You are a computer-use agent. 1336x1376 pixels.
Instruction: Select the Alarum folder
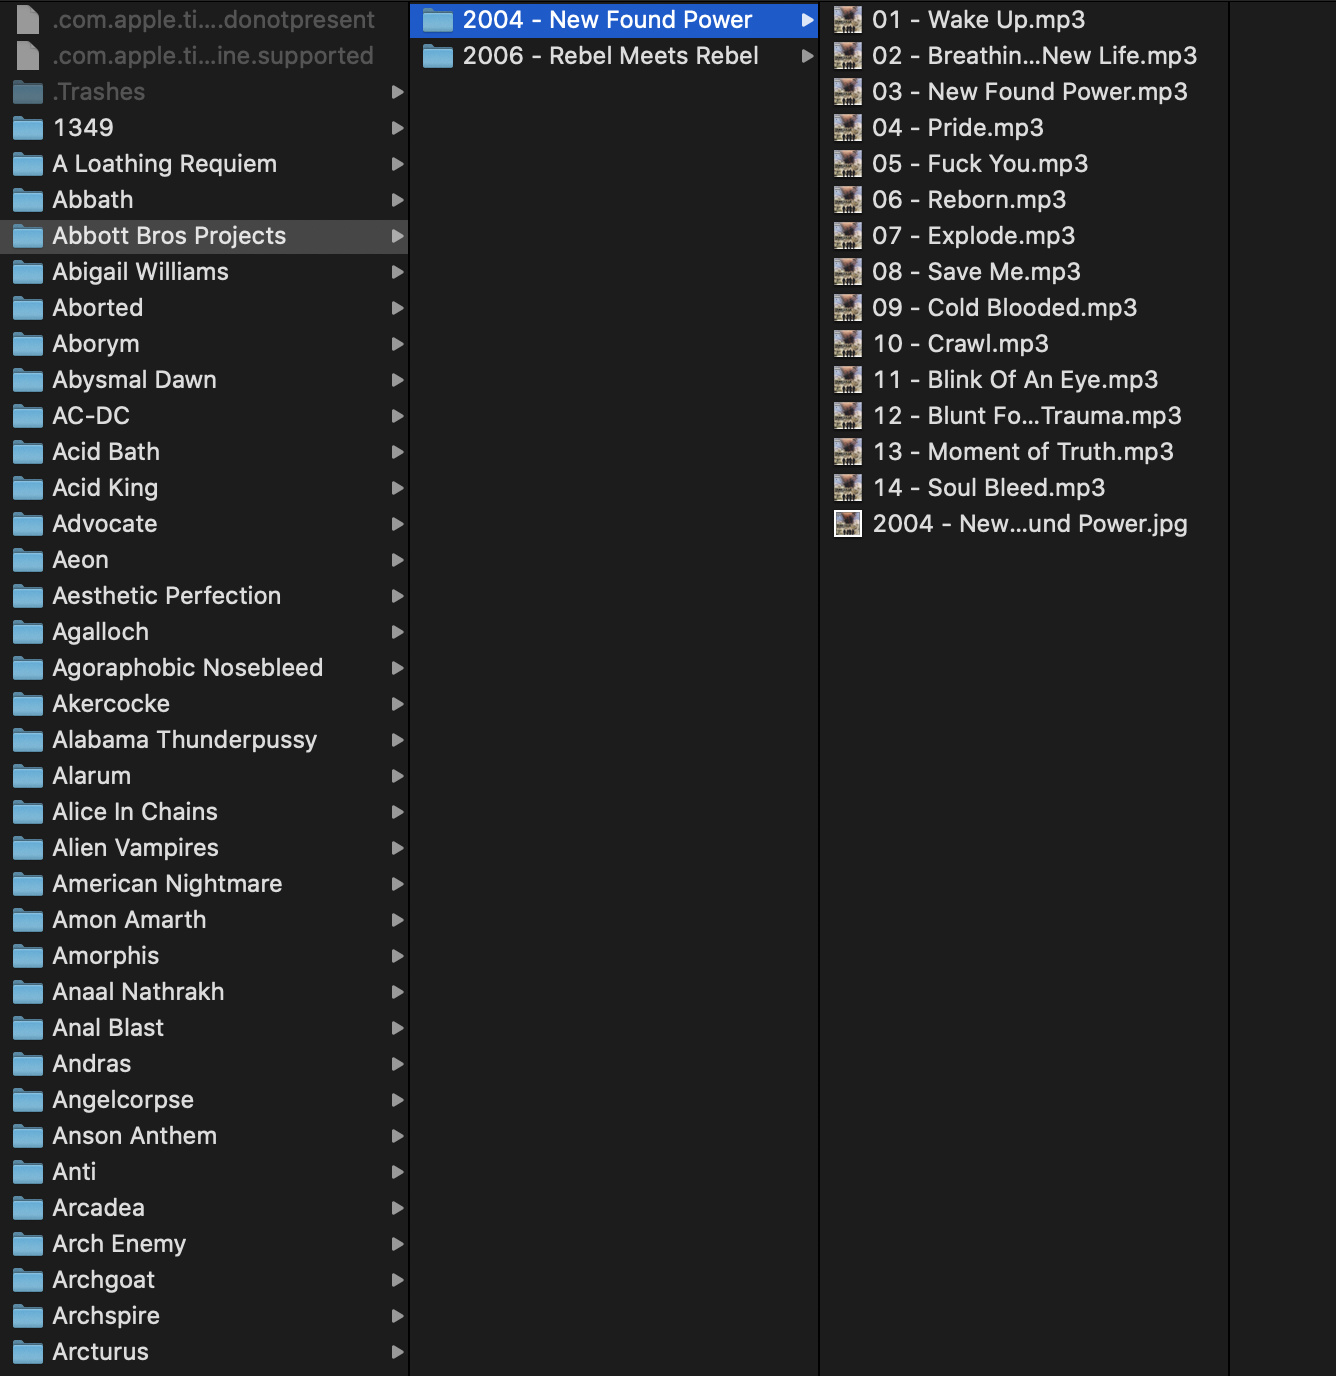pyautogui.click(x=204, y=776)
